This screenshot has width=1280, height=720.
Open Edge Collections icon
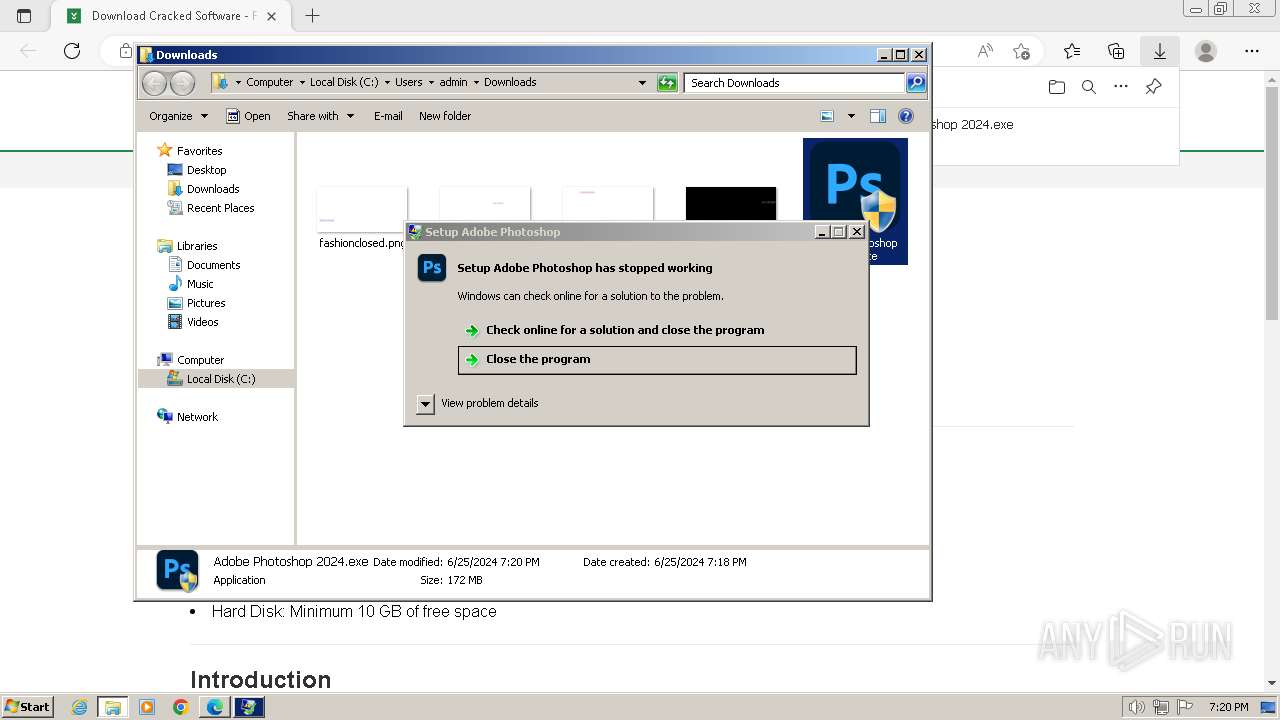(x=1116, y=51)
